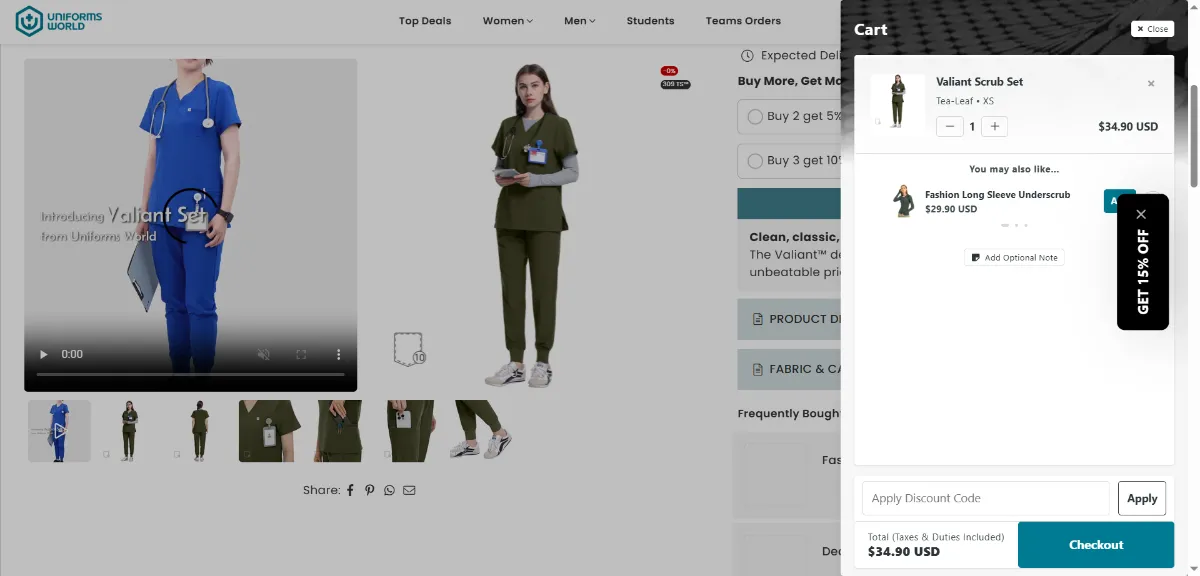Select hand-in-pocket pens thumbnail
The height and width of the screenshot is (576, 1200).
click(340, 431)
